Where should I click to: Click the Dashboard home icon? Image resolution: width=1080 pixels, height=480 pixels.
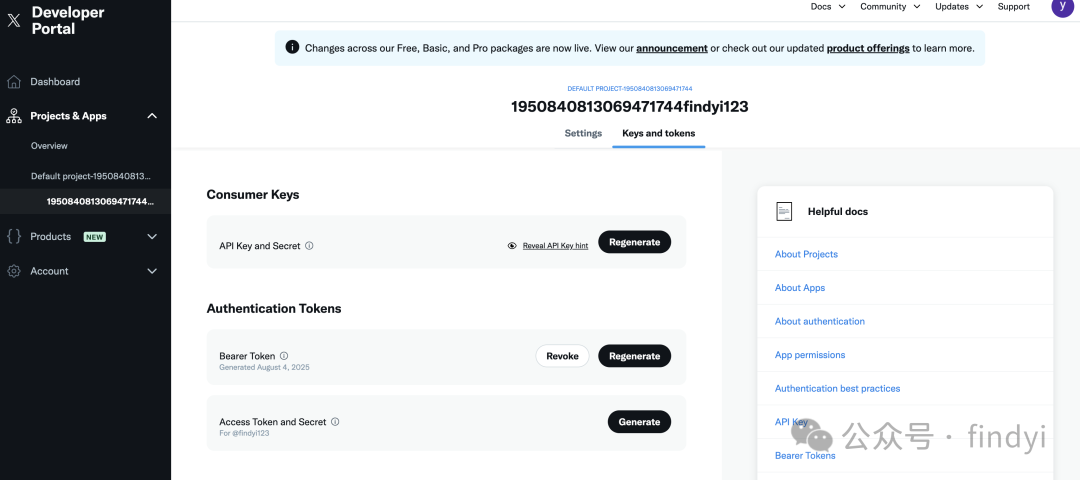coord(14,82)
